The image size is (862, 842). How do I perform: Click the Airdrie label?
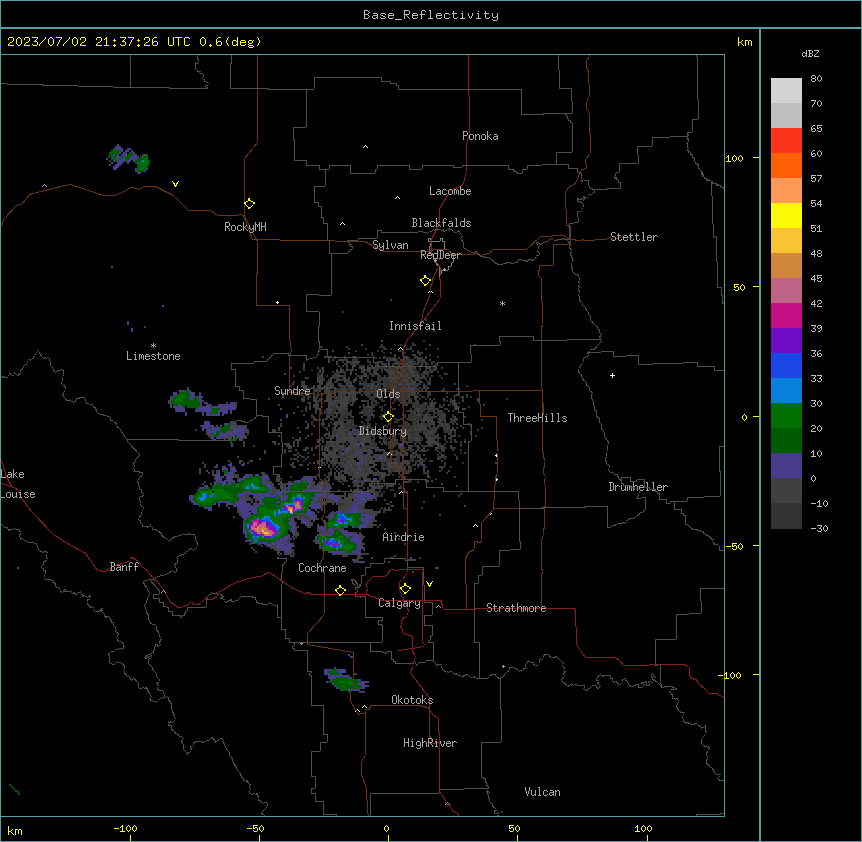(403, 537)
